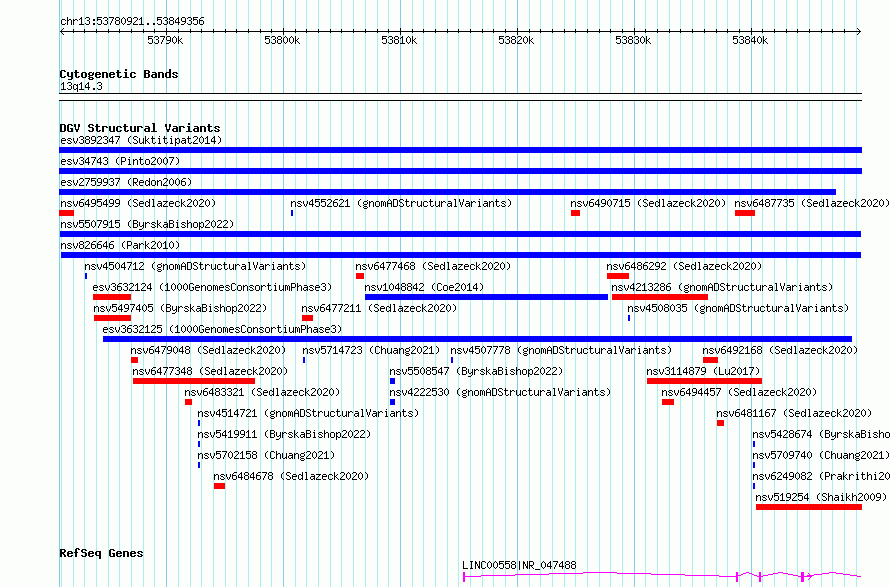Viewport: 890px width, 587px height.
Task: Open the esv2759937 (Redon2006) variant label
Action: pyautogui.click(x=126, y=182)
